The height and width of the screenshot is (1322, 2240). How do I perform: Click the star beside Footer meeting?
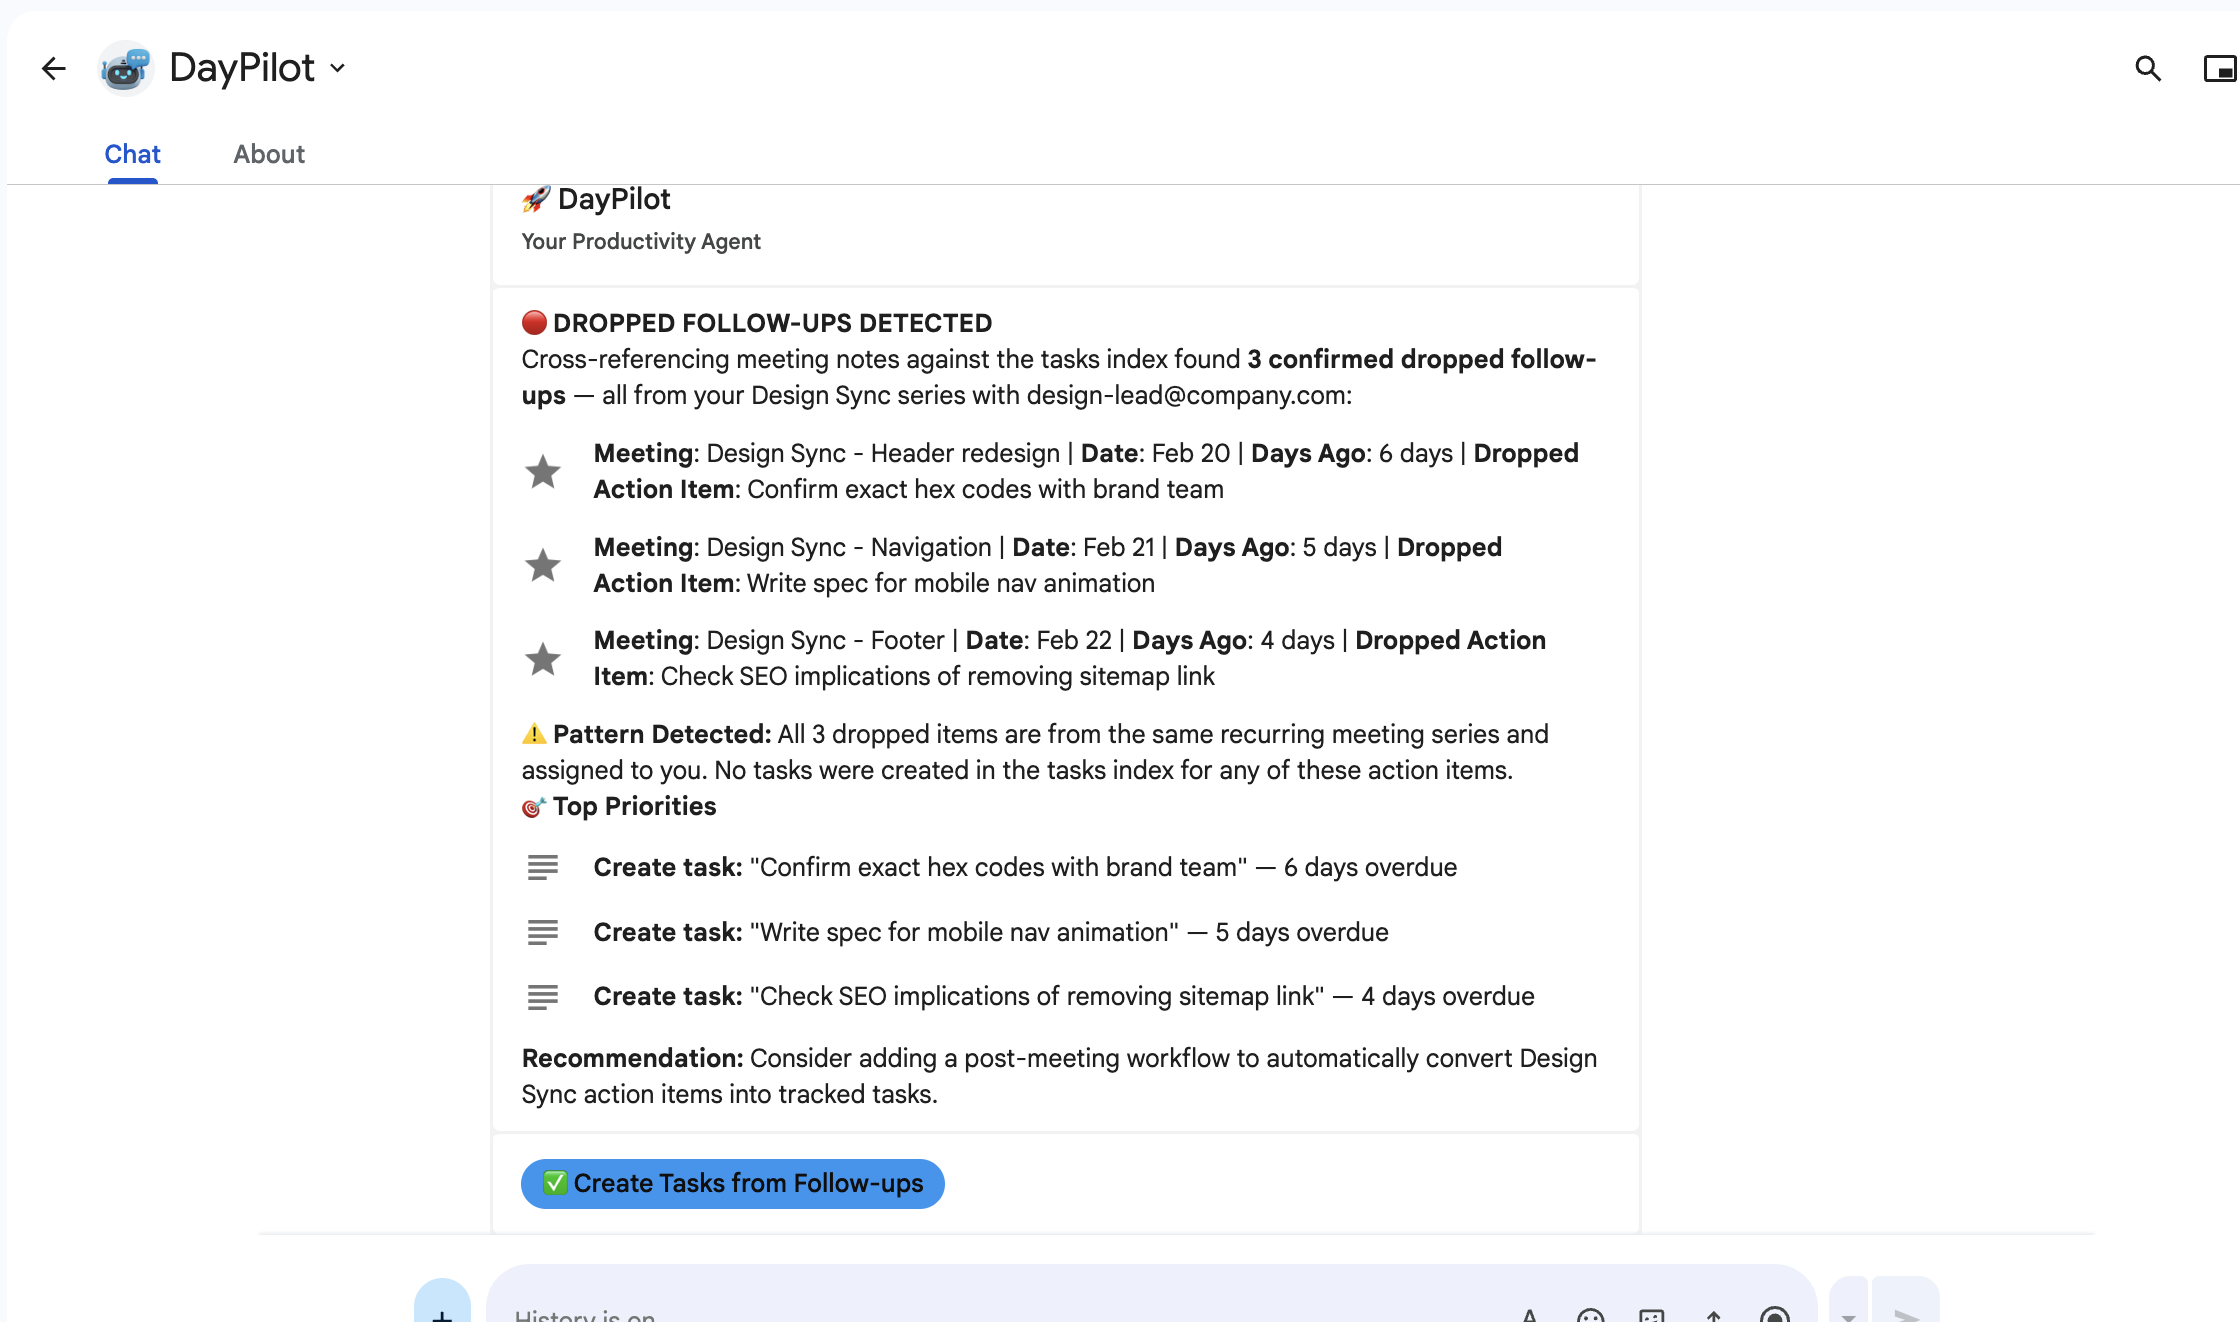pyautogui.click(x=543, y=659)
